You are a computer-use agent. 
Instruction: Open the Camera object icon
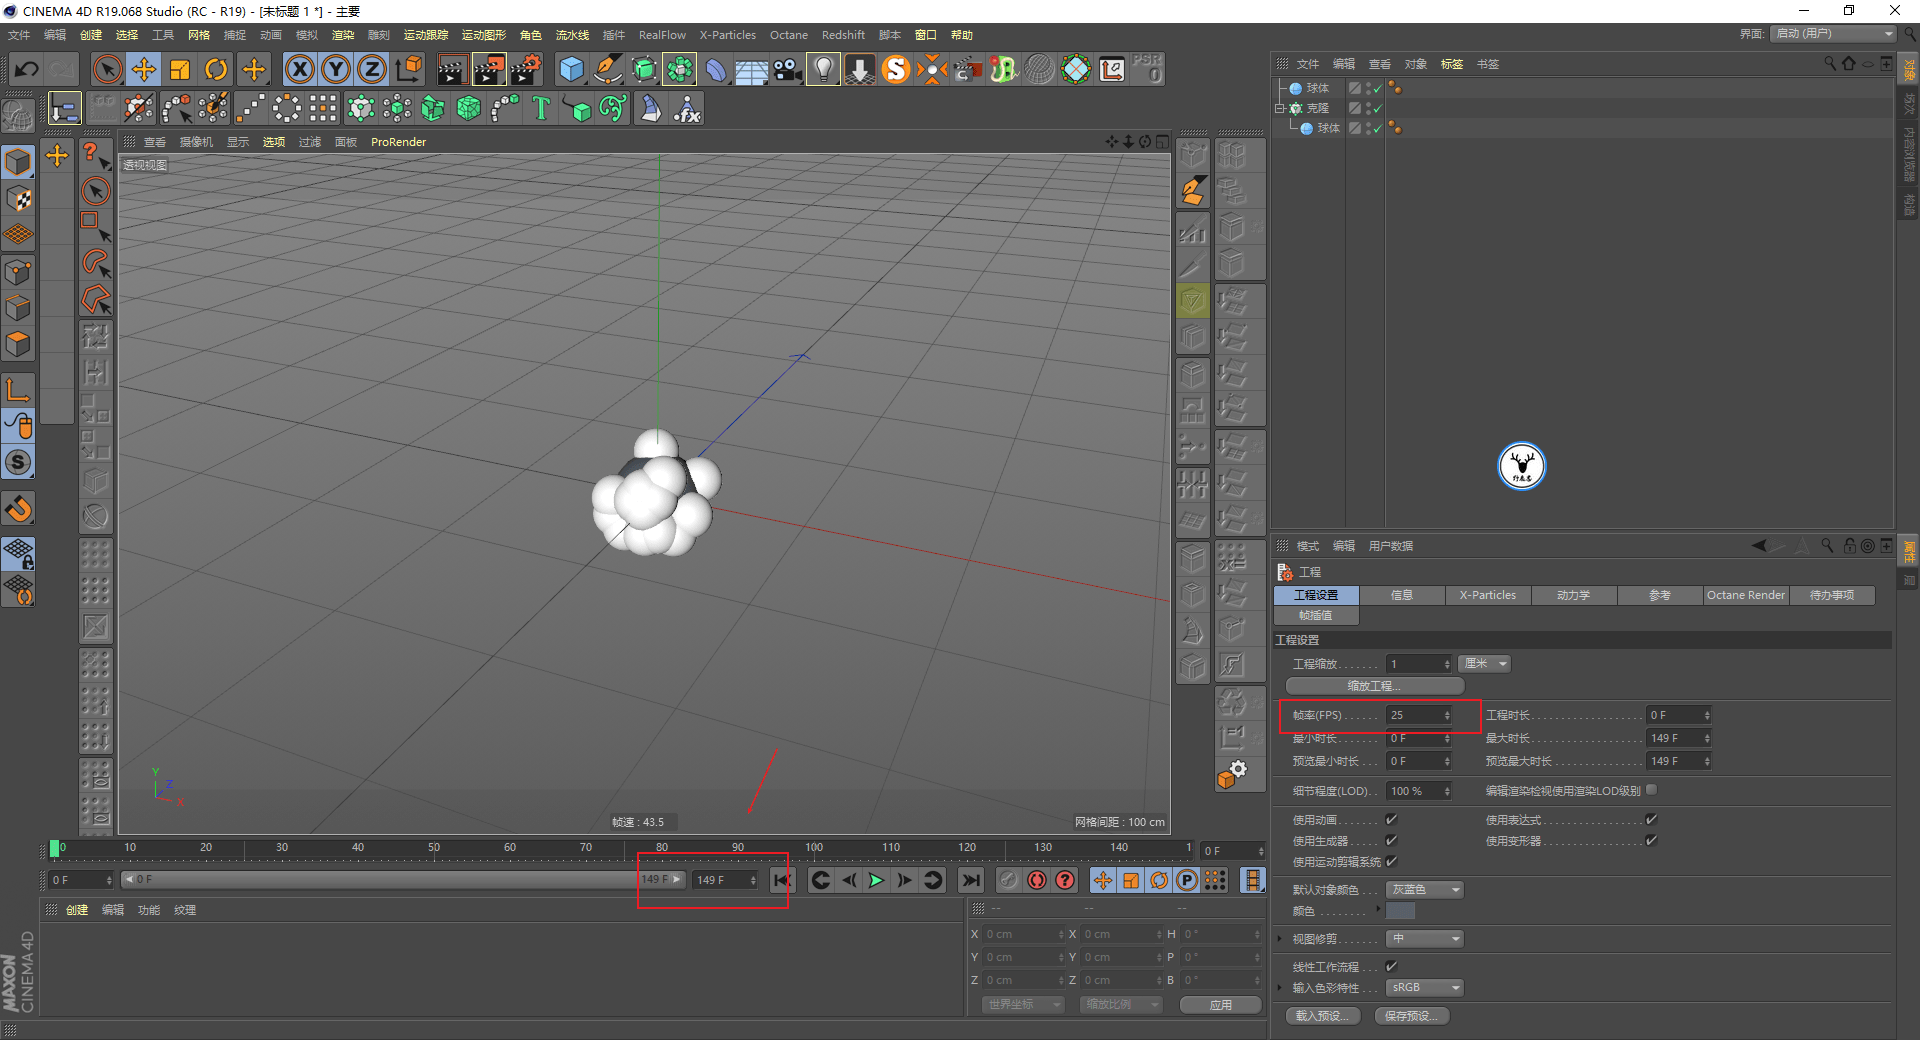pos(787,69)
